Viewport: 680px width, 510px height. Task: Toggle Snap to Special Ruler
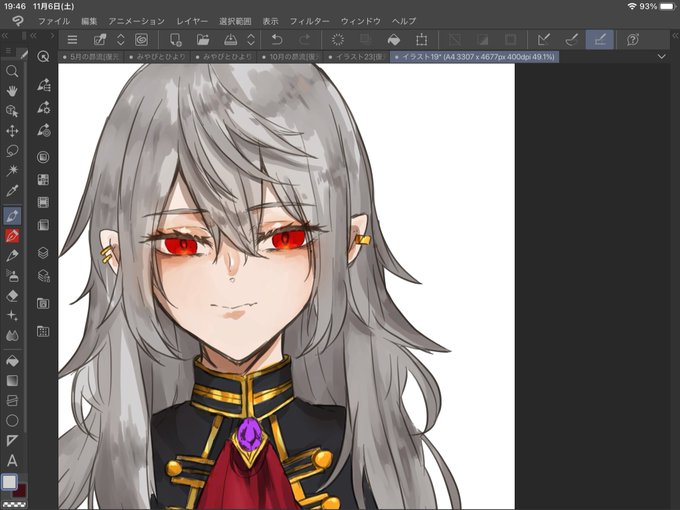pos(572,40)
